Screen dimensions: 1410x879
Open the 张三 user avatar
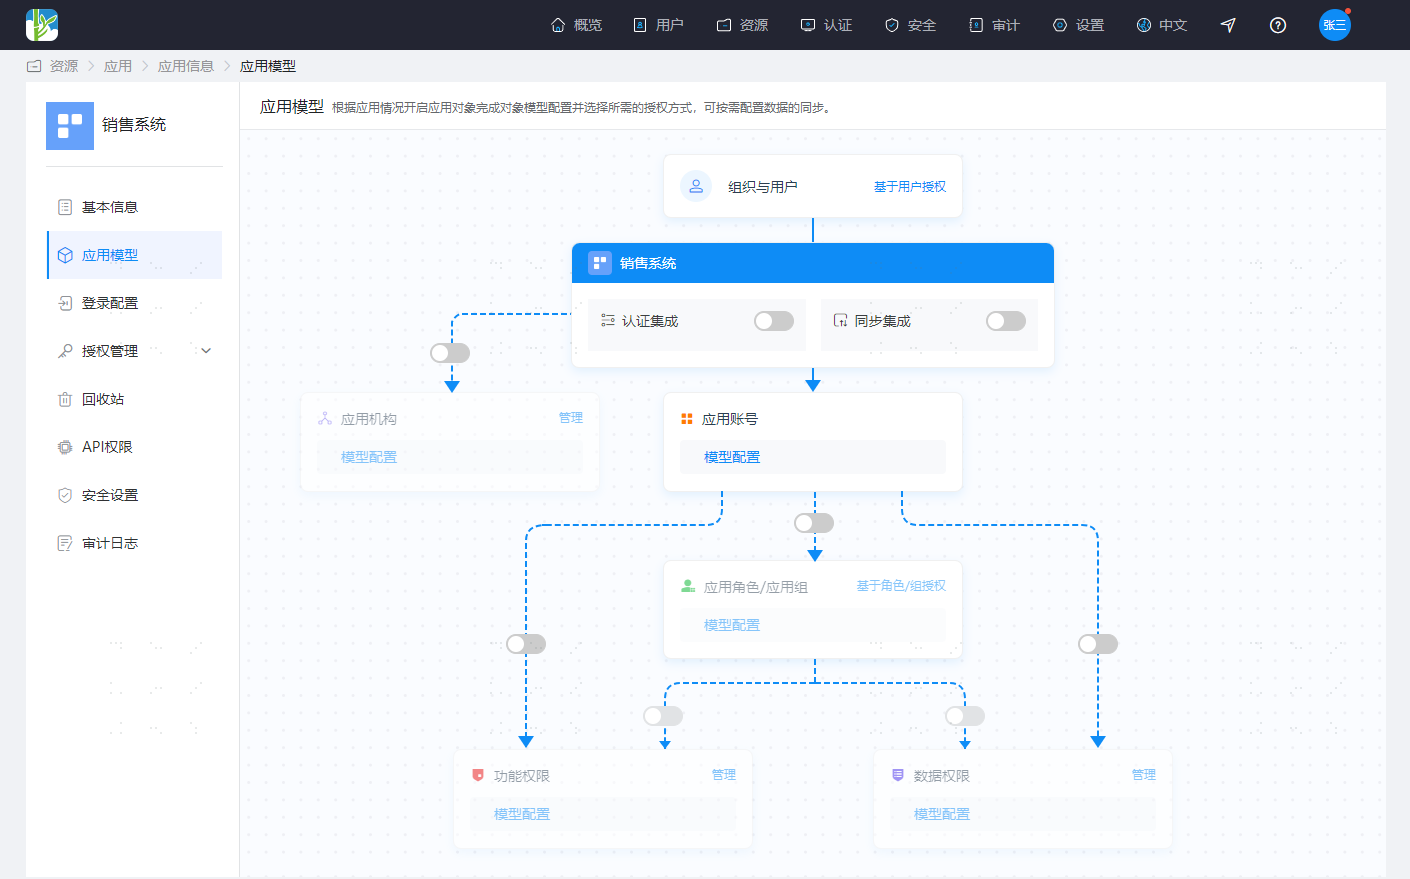(x=1335, y=25)
